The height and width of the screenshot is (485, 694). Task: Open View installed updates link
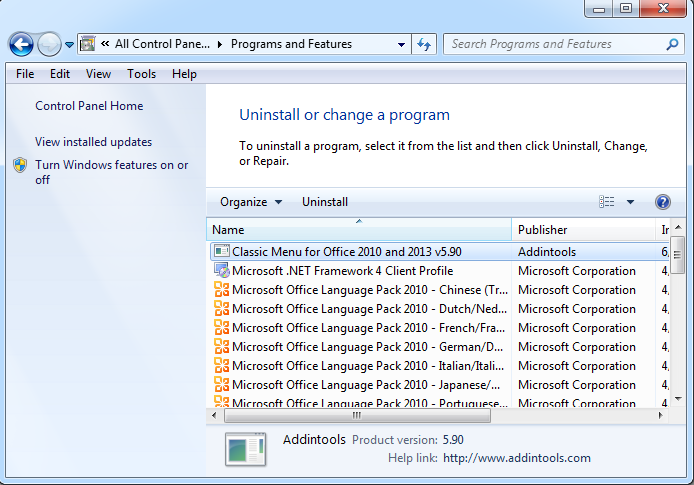[x=93, y=142]
